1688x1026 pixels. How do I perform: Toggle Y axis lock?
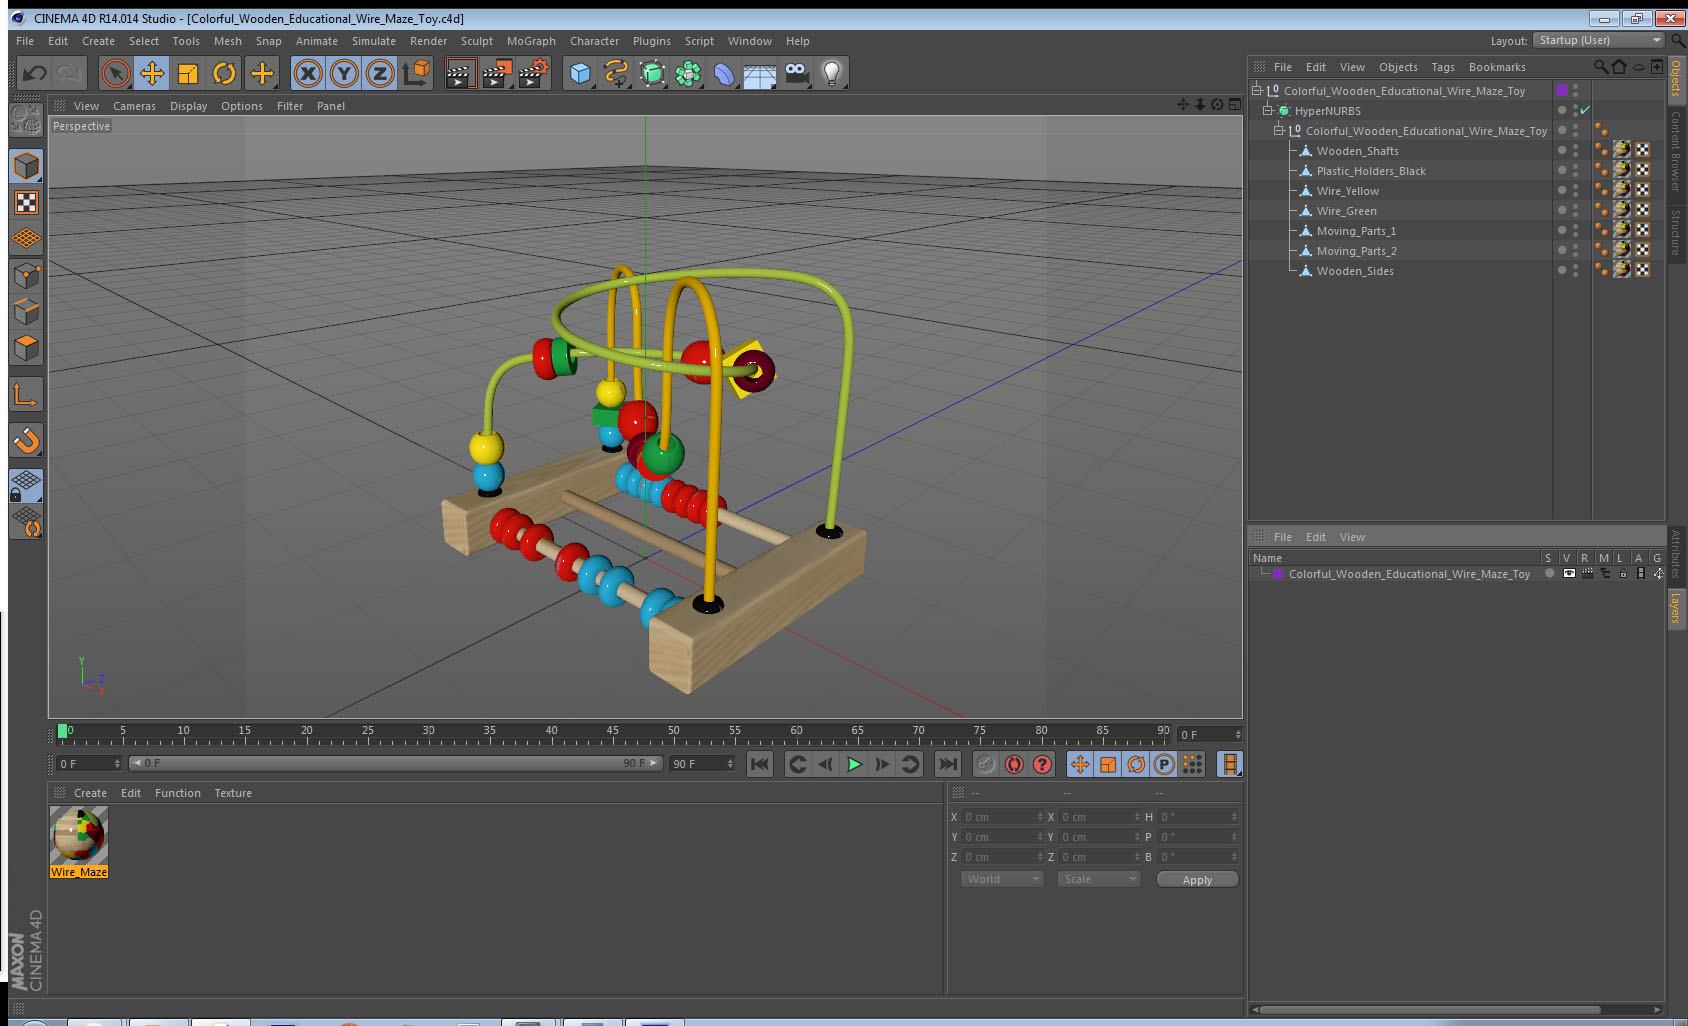point(344,73)
